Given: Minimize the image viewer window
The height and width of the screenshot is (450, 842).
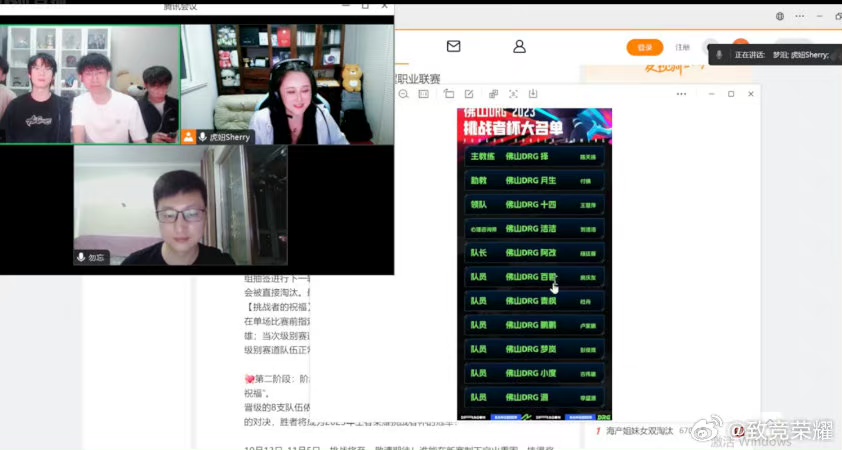Looking at the screenshot, I should (x=712, y=94).
